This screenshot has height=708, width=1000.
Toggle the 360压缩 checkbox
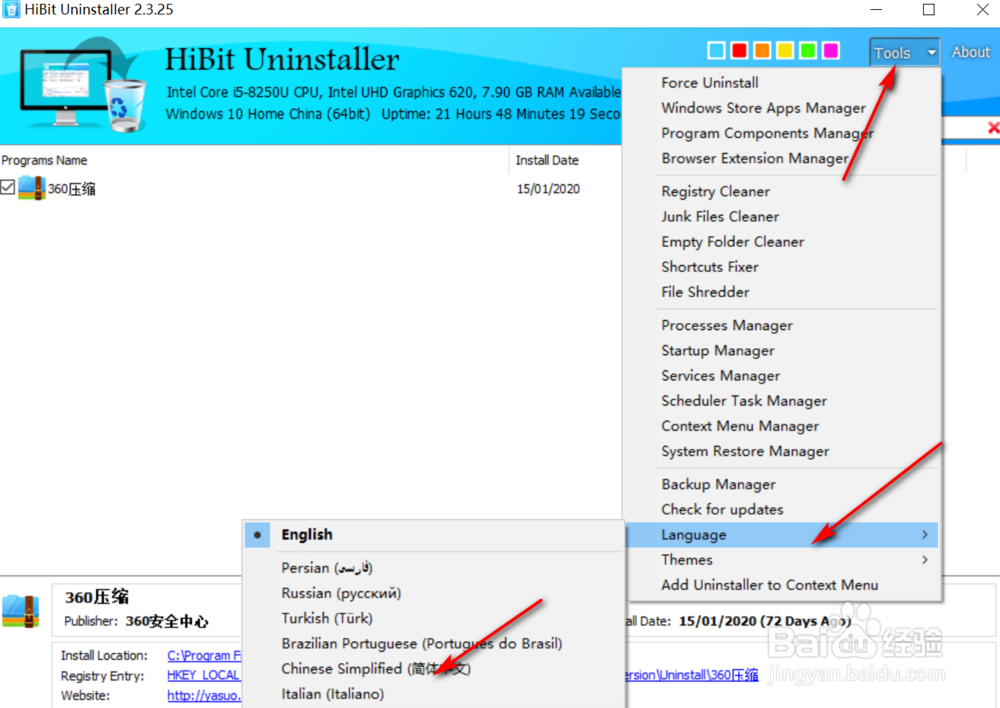(8, 187)
